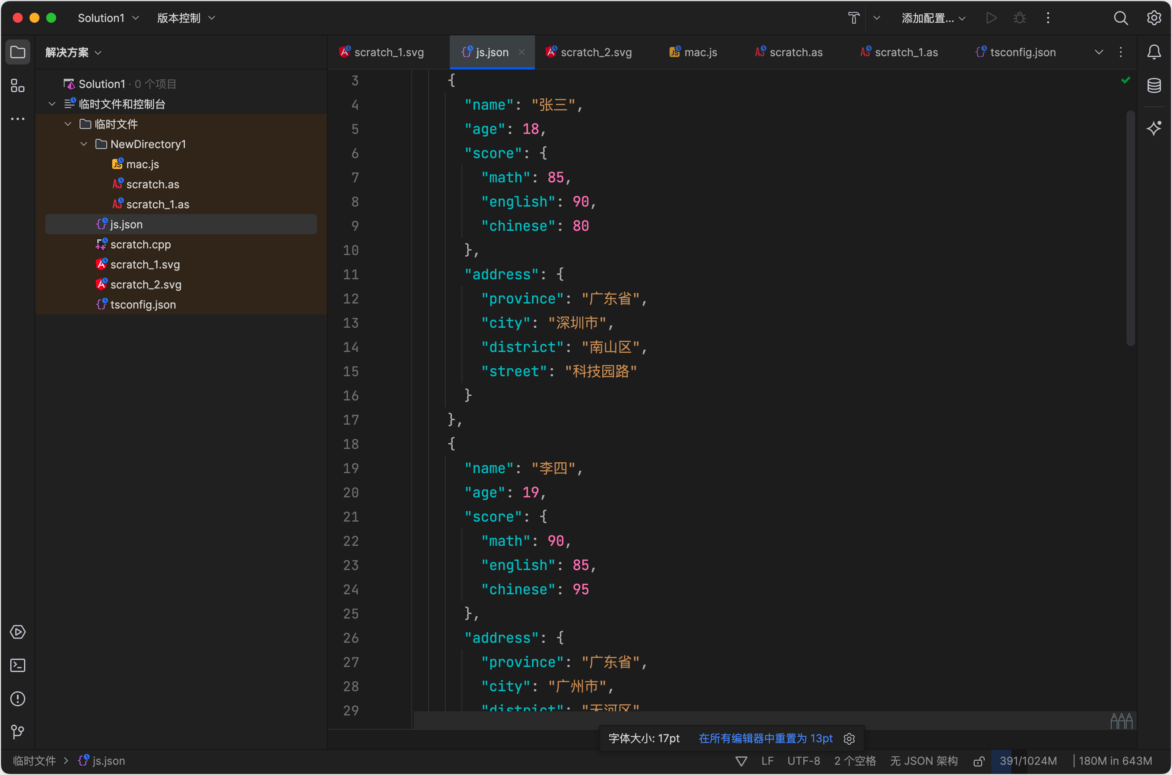Screen dimensions: 1172x775
Task: Open the Problems tool window icon
Action: coord(18,699)
